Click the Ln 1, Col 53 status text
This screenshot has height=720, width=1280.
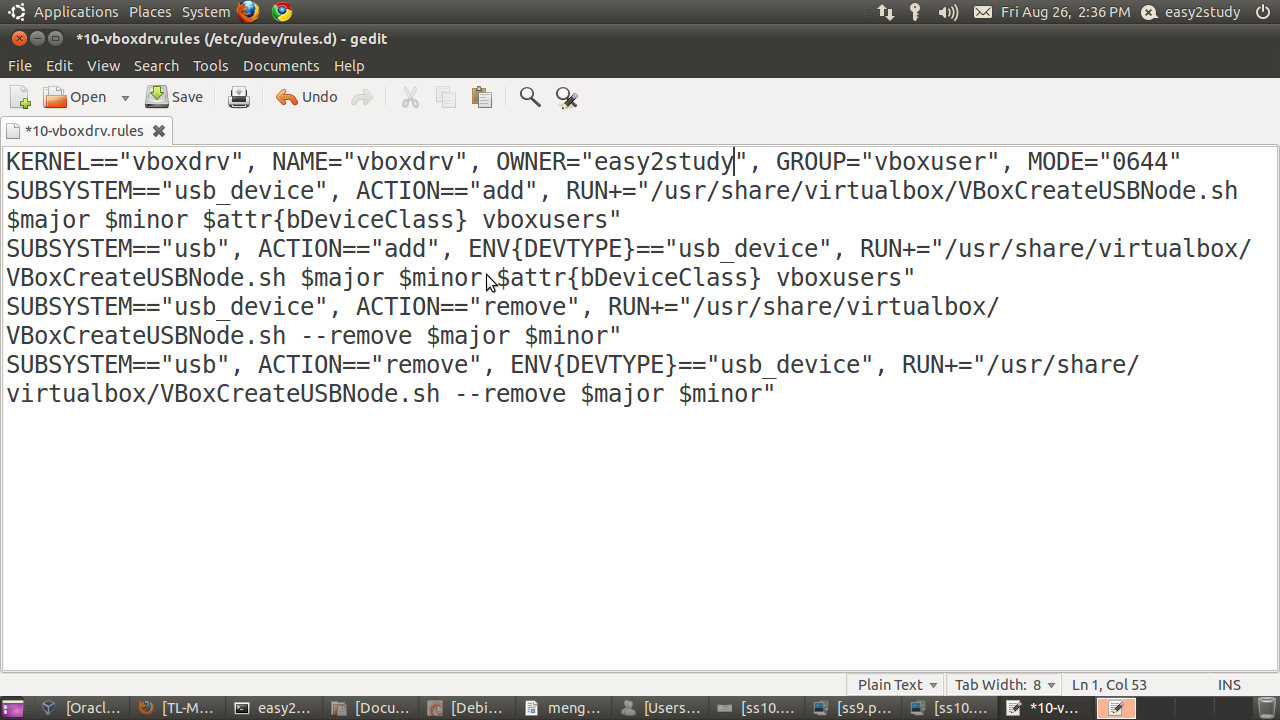1109,685
